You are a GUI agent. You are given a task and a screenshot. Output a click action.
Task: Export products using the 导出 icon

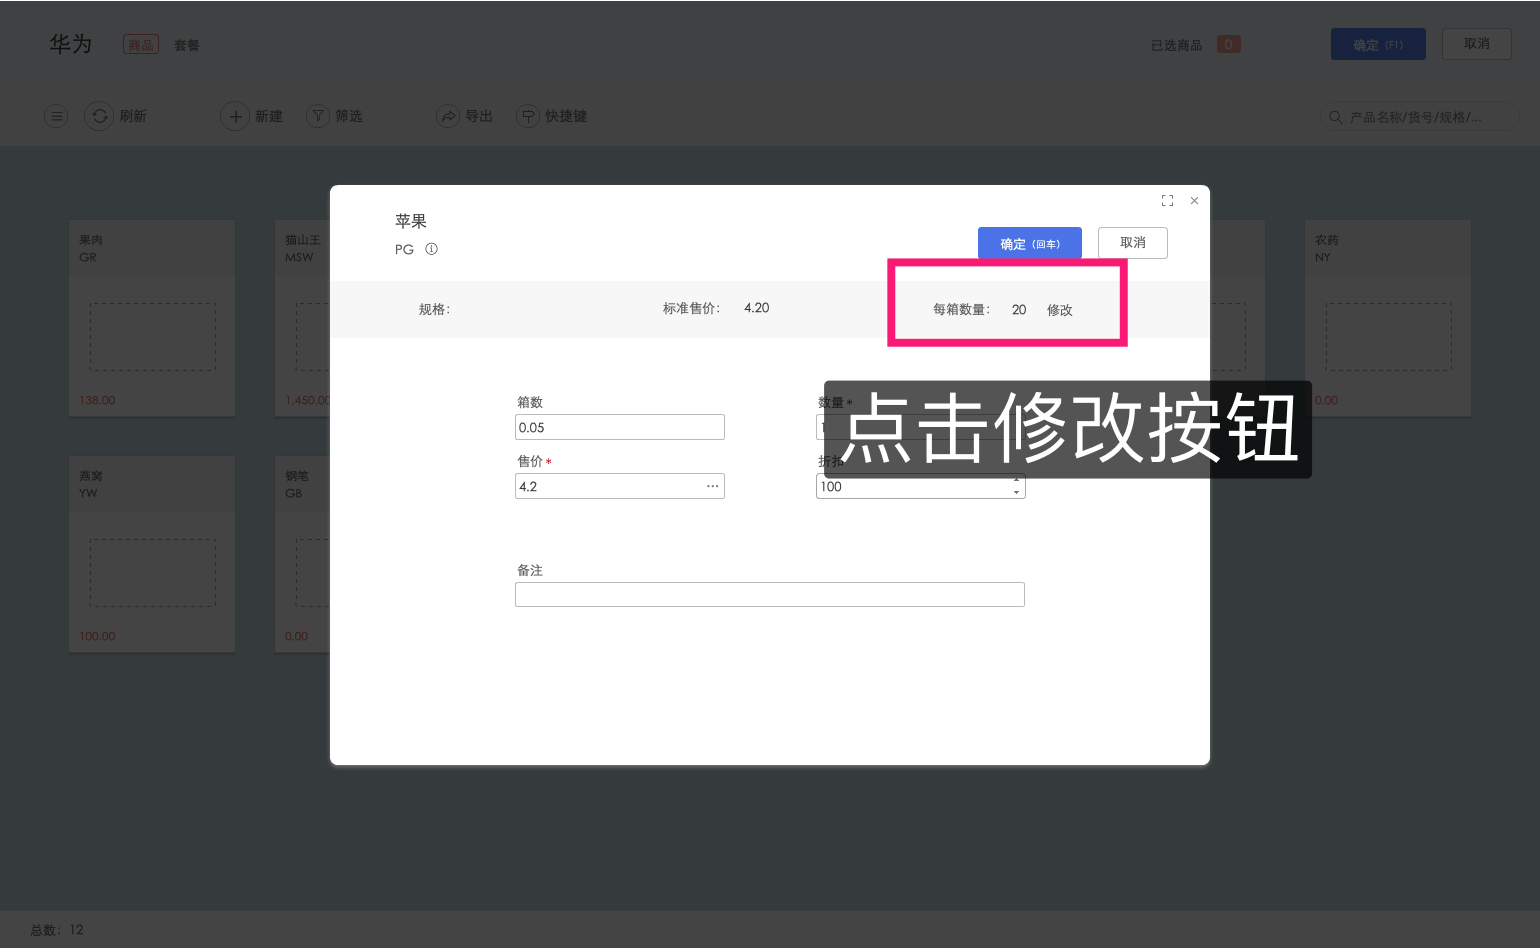(x=448, y=116)
